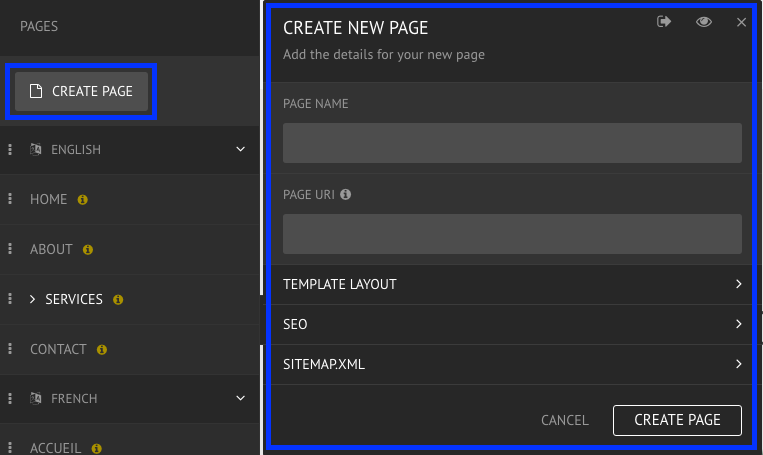Expand the Template Layout section
The height and width of the screenshot is (455, 763).
point(512,284)
